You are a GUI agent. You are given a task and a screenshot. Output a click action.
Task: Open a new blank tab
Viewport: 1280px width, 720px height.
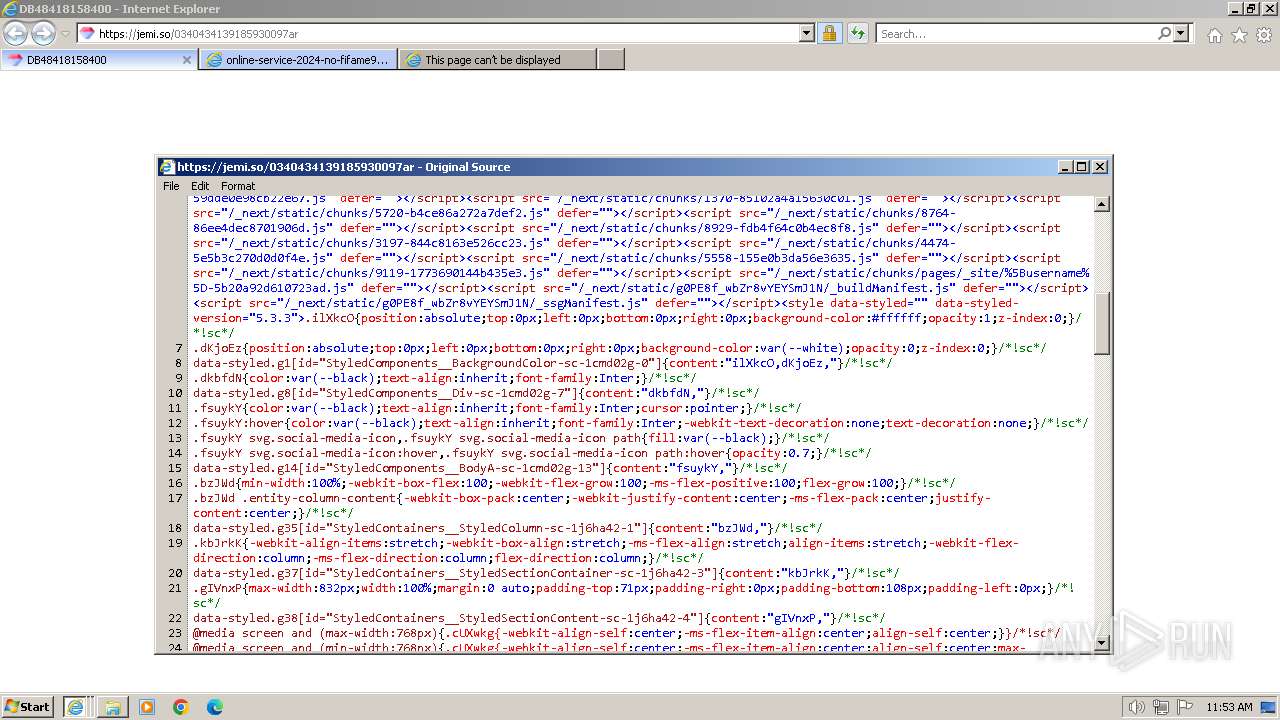coord(611,59)
